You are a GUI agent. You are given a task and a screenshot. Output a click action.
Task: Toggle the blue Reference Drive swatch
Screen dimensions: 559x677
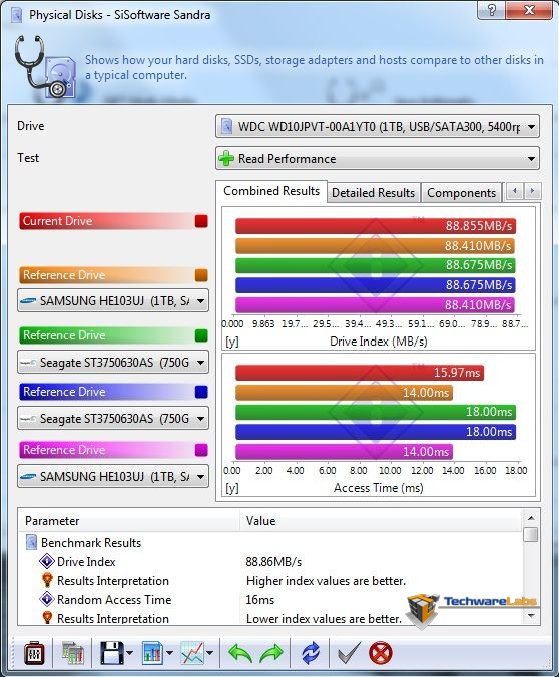coord(201,392)
